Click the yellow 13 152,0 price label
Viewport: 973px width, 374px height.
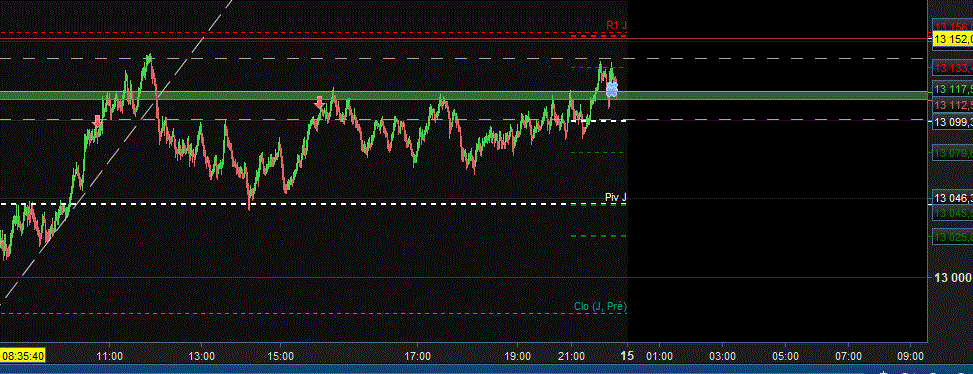(953, 39)
